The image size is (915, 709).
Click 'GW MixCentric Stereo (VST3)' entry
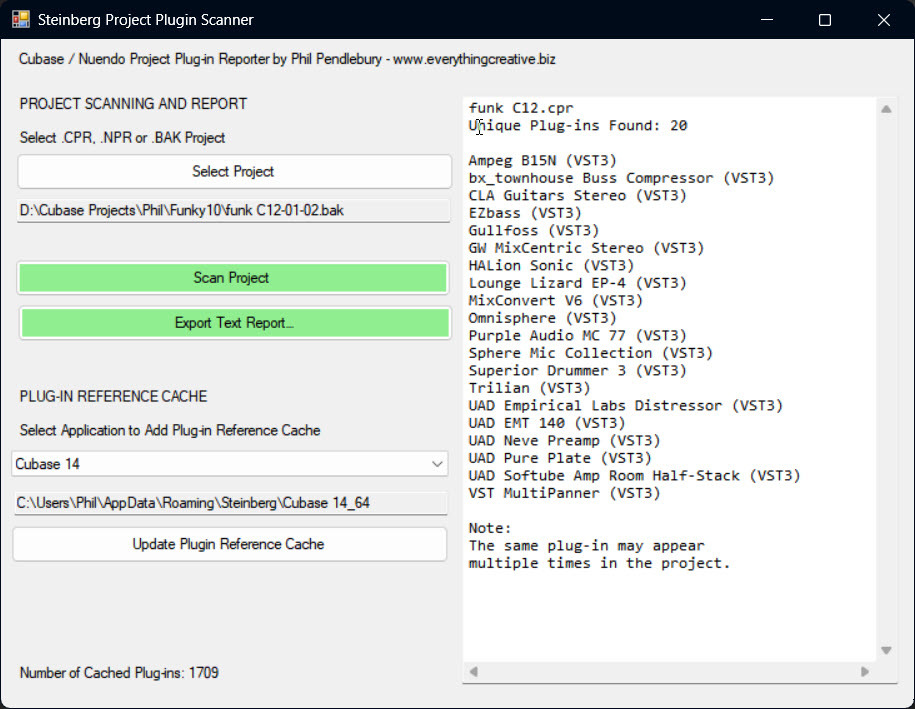(586, 248)
